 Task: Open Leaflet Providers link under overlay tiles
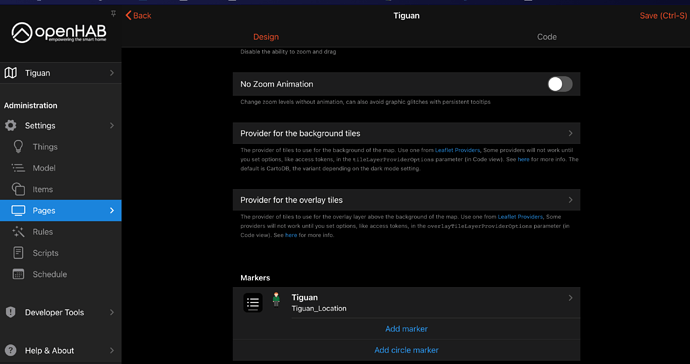click(x=520, y=217)
